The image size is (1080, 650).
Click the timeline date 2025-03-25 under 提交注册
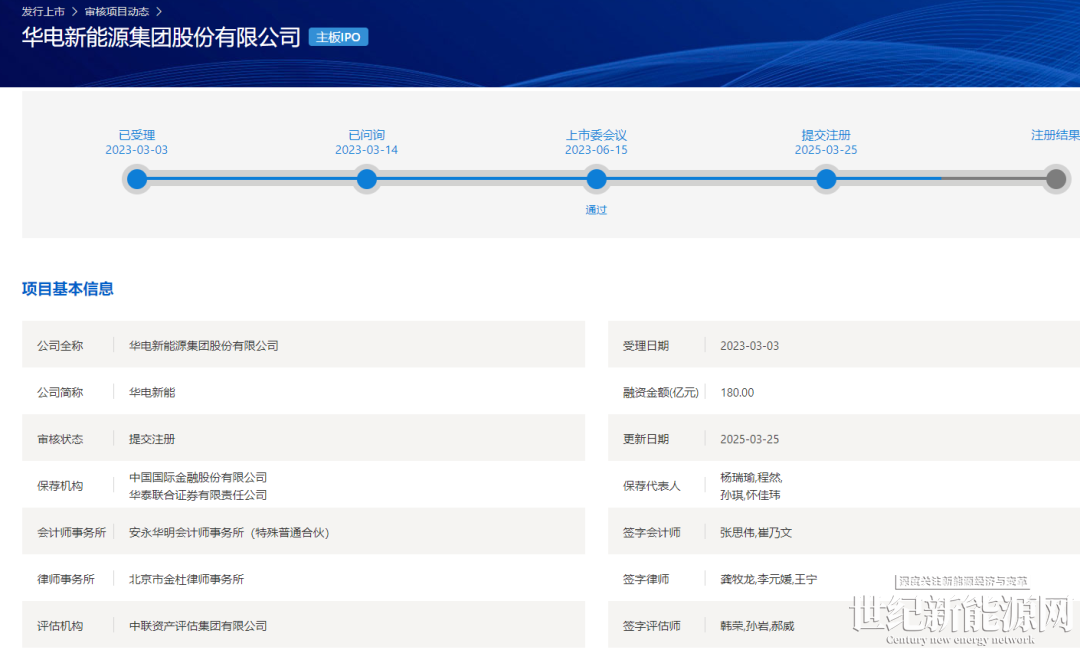[826, 150]
